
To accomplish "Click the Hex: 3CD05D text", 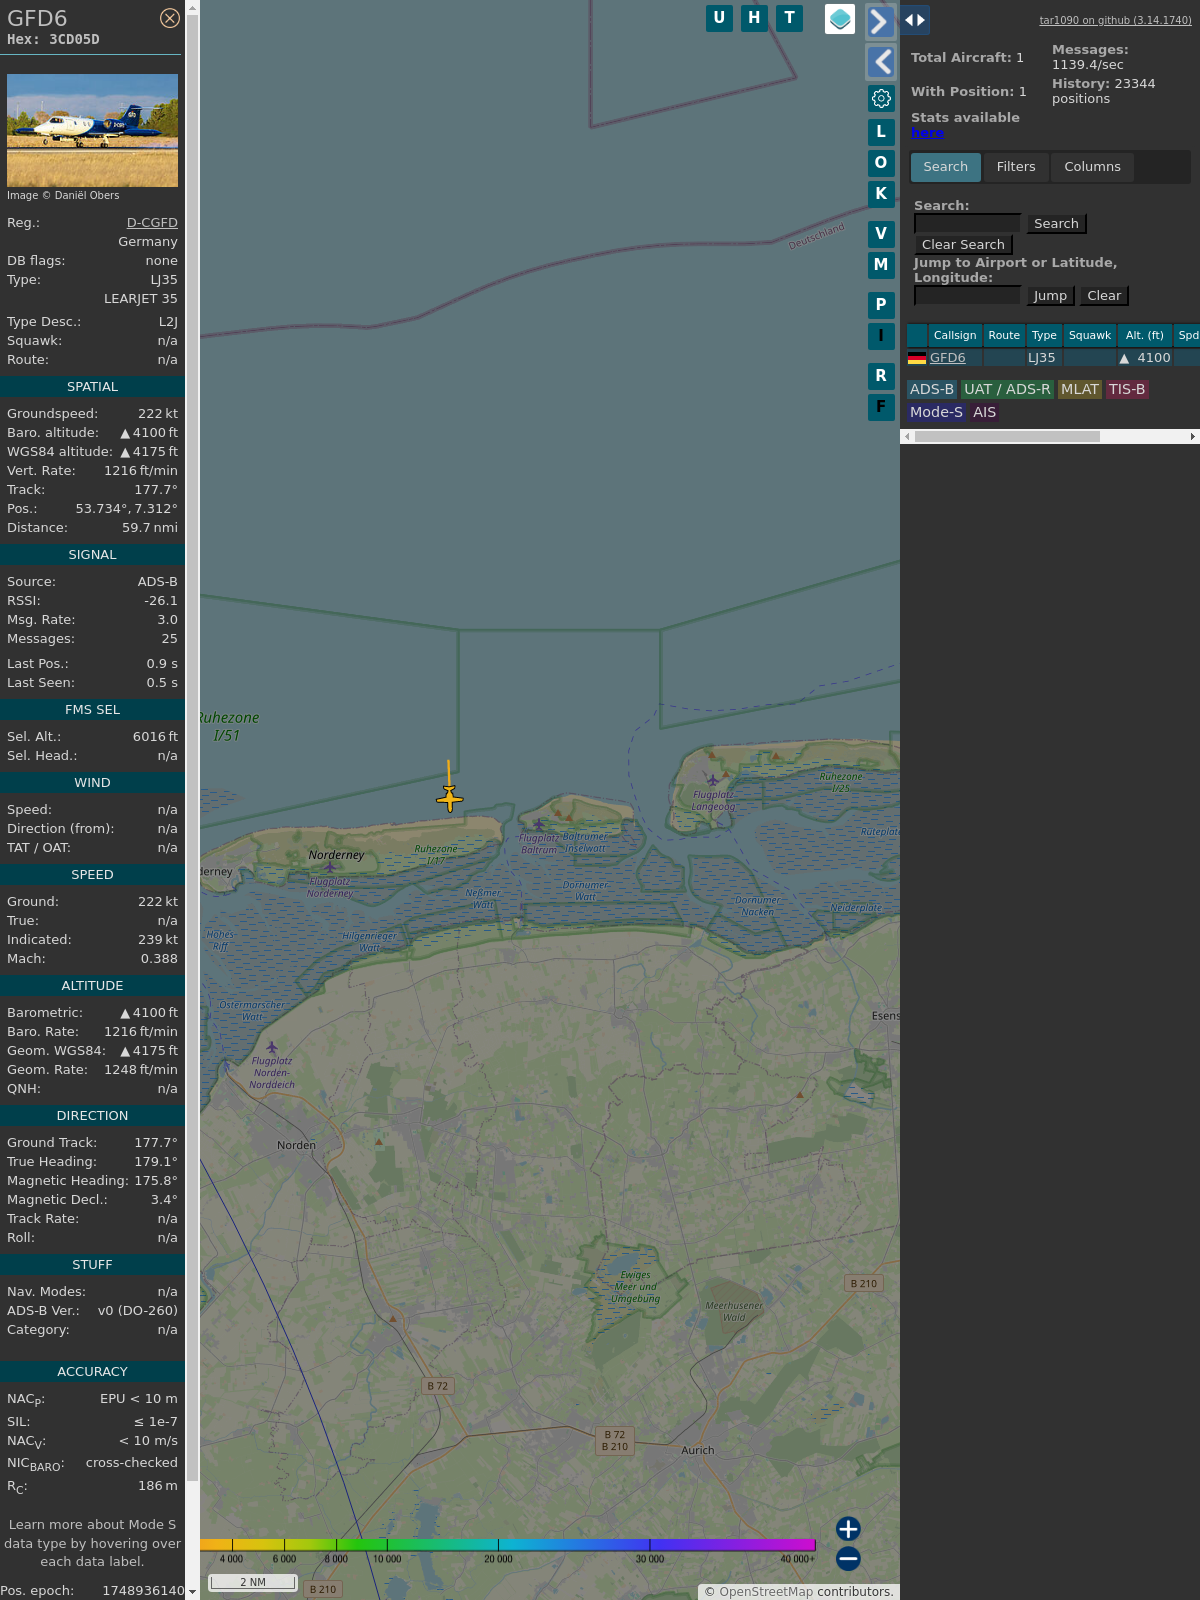I will click(53, 40).
